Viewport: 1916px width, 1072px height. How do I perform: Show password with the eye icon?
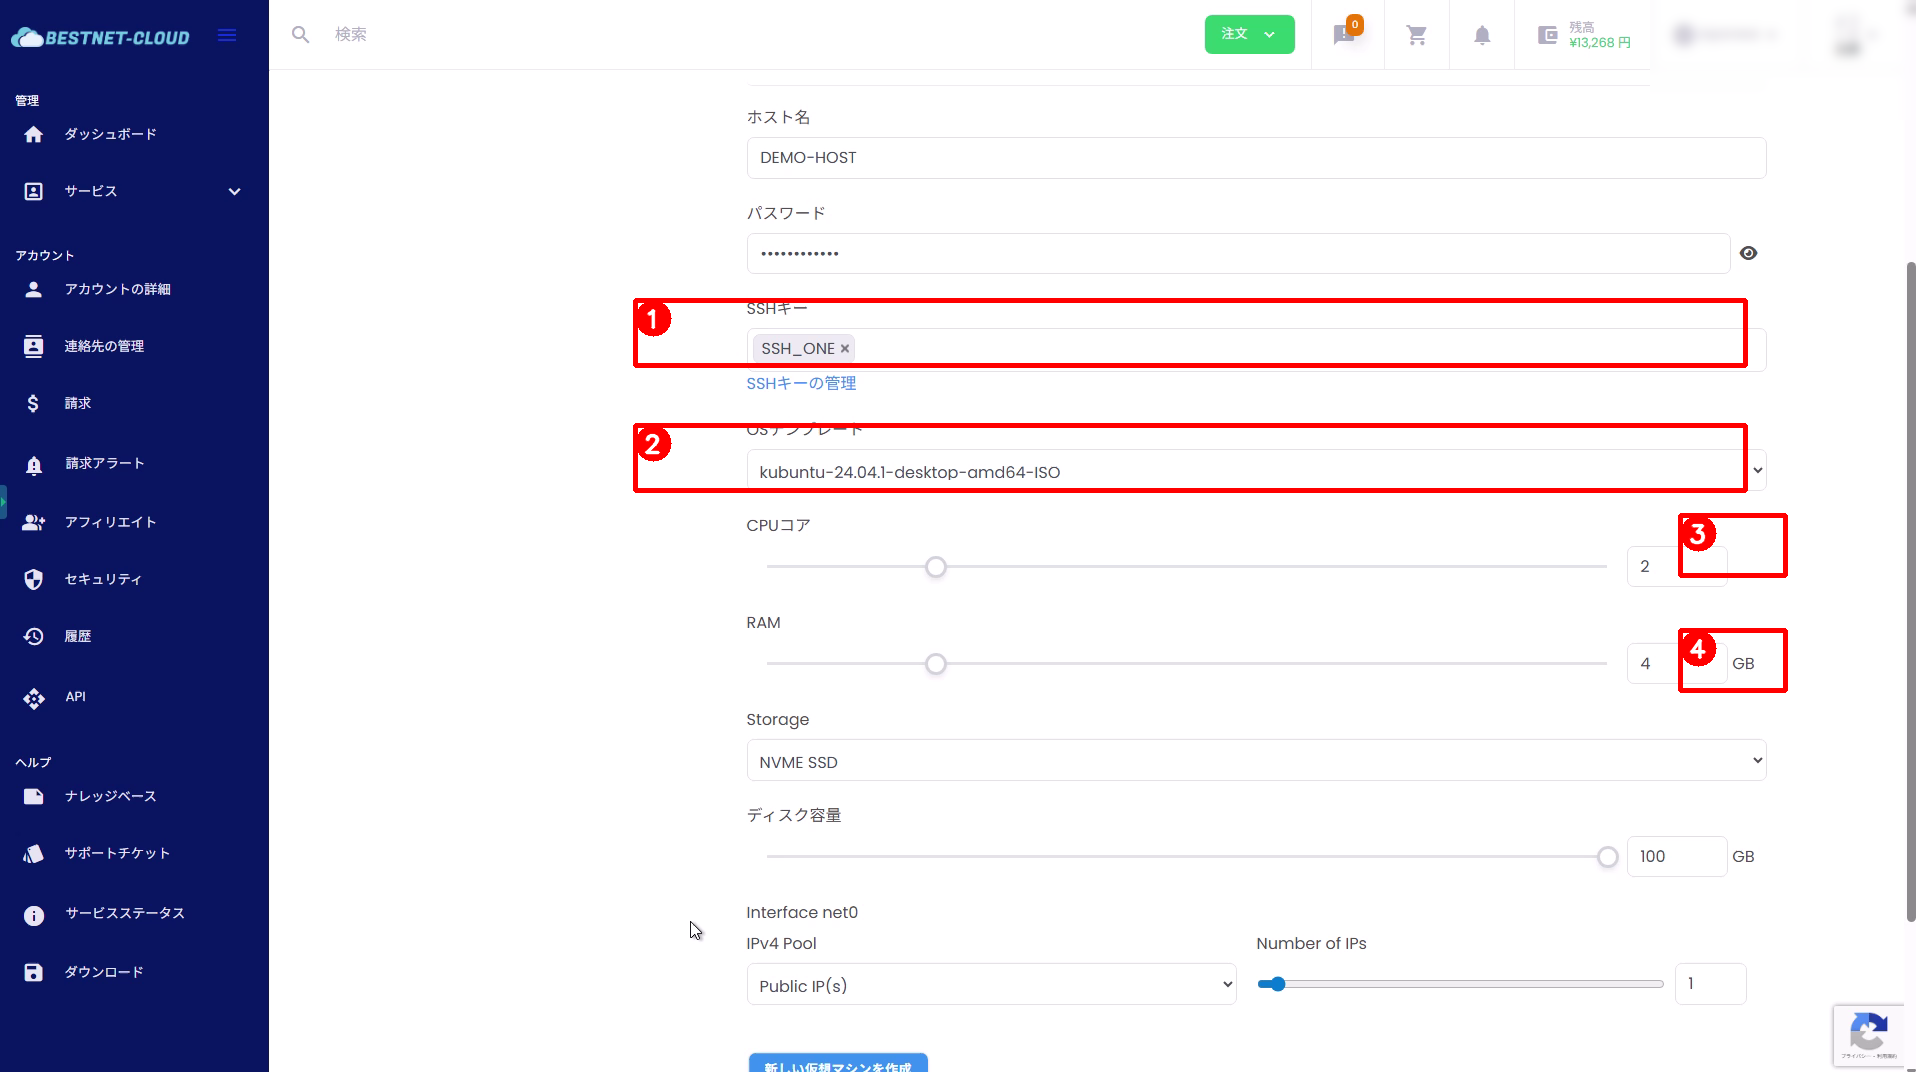[1748, 253]
